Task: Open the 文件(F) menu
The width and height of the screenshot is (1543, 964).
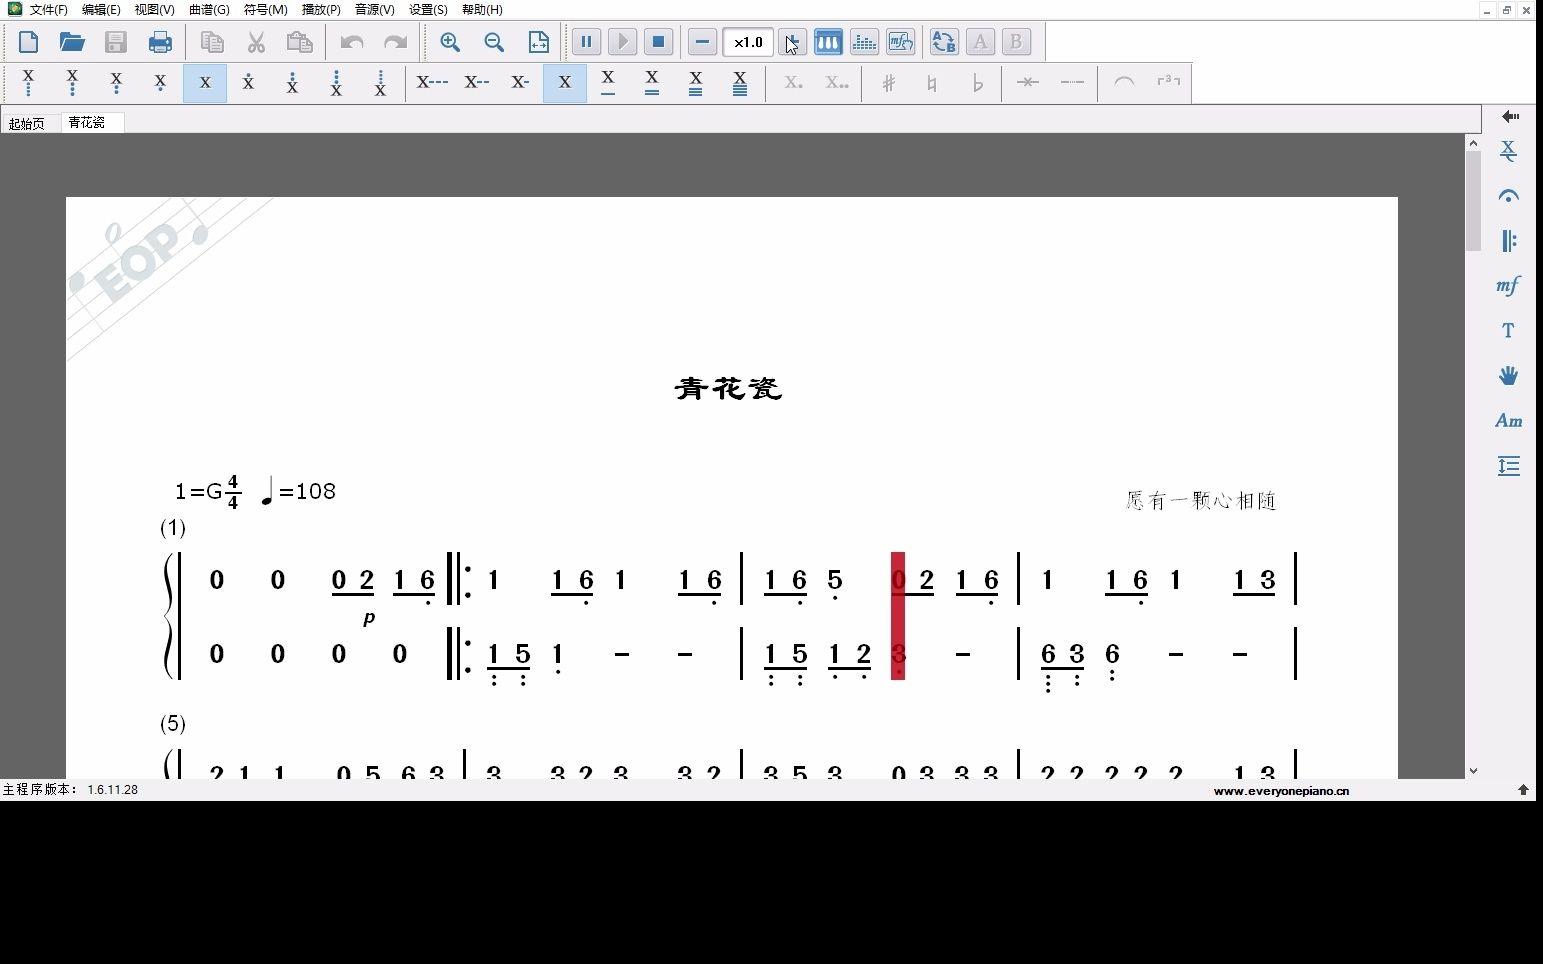Action: tap(48, 9)
